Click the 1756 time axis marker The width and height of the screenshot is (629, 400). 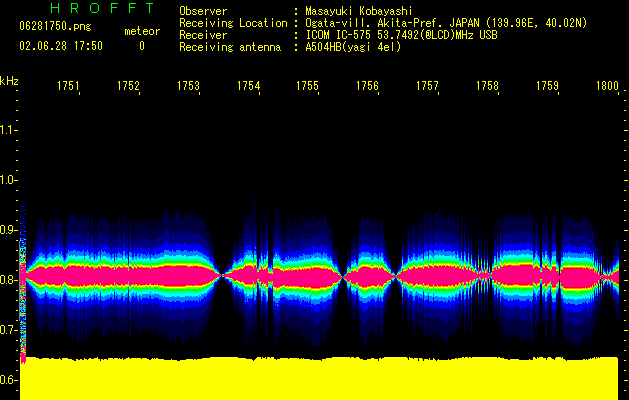pyautogui.click(x=367, y=86)
